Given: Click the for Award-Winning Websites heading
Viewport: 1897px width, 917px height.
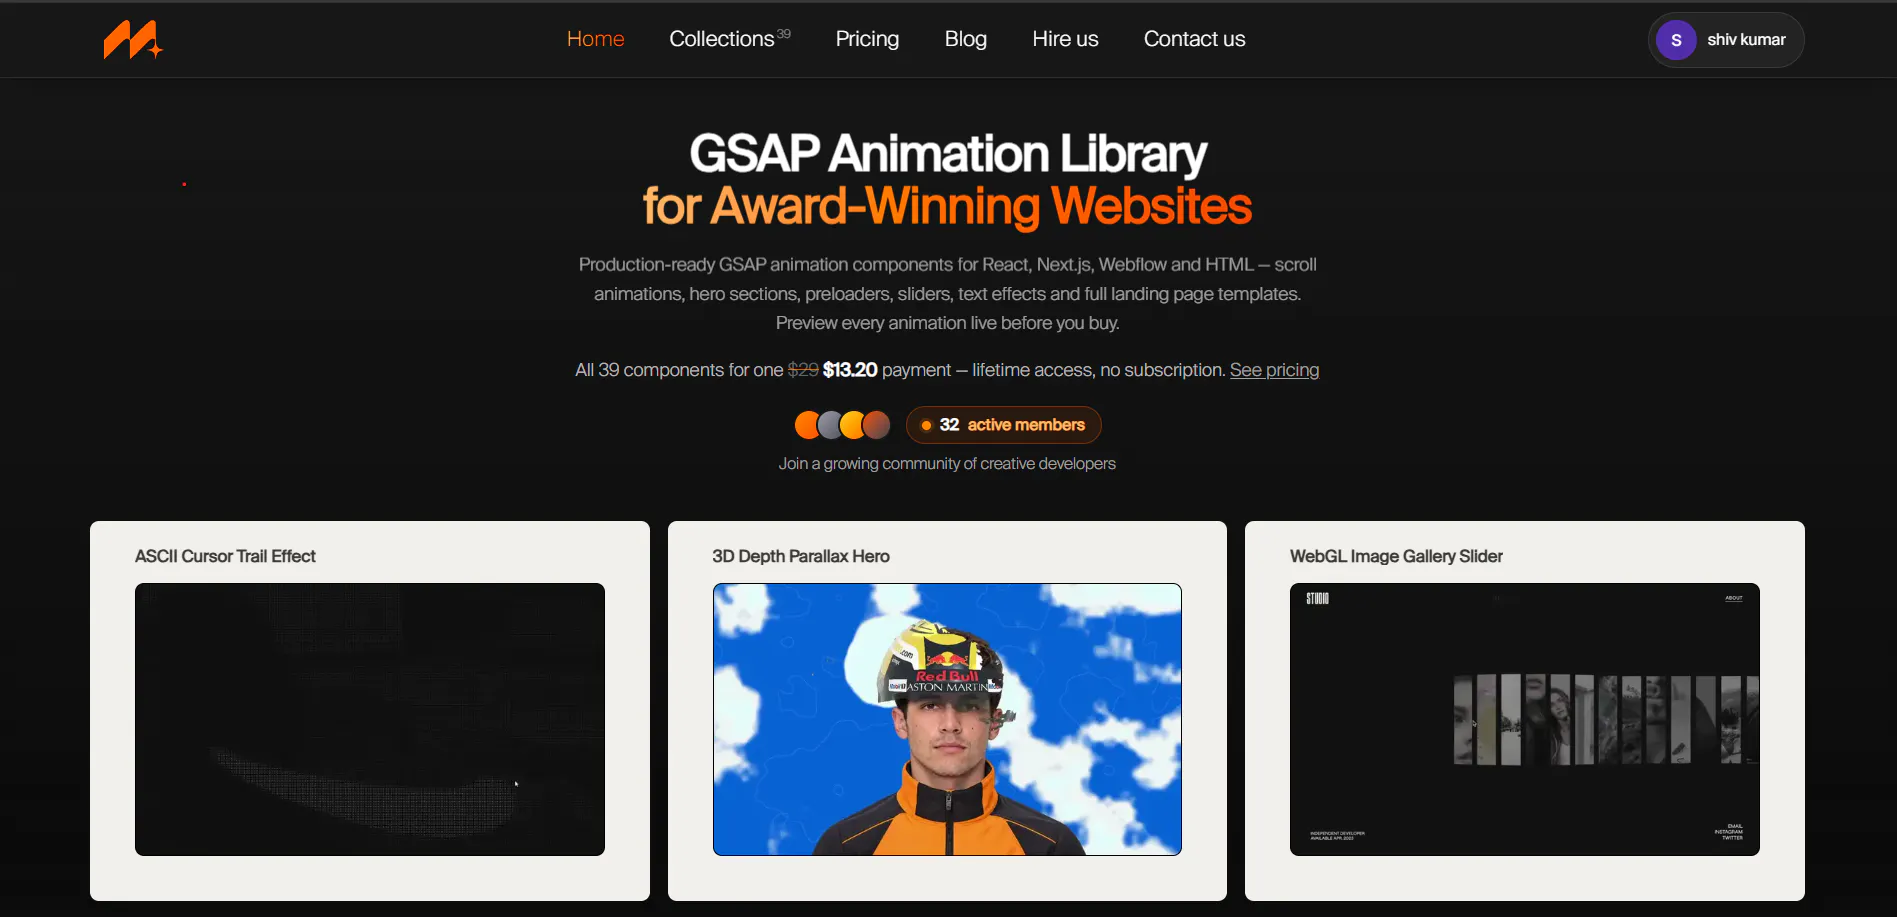Looking at the screenshot, I should click(947, 206).
